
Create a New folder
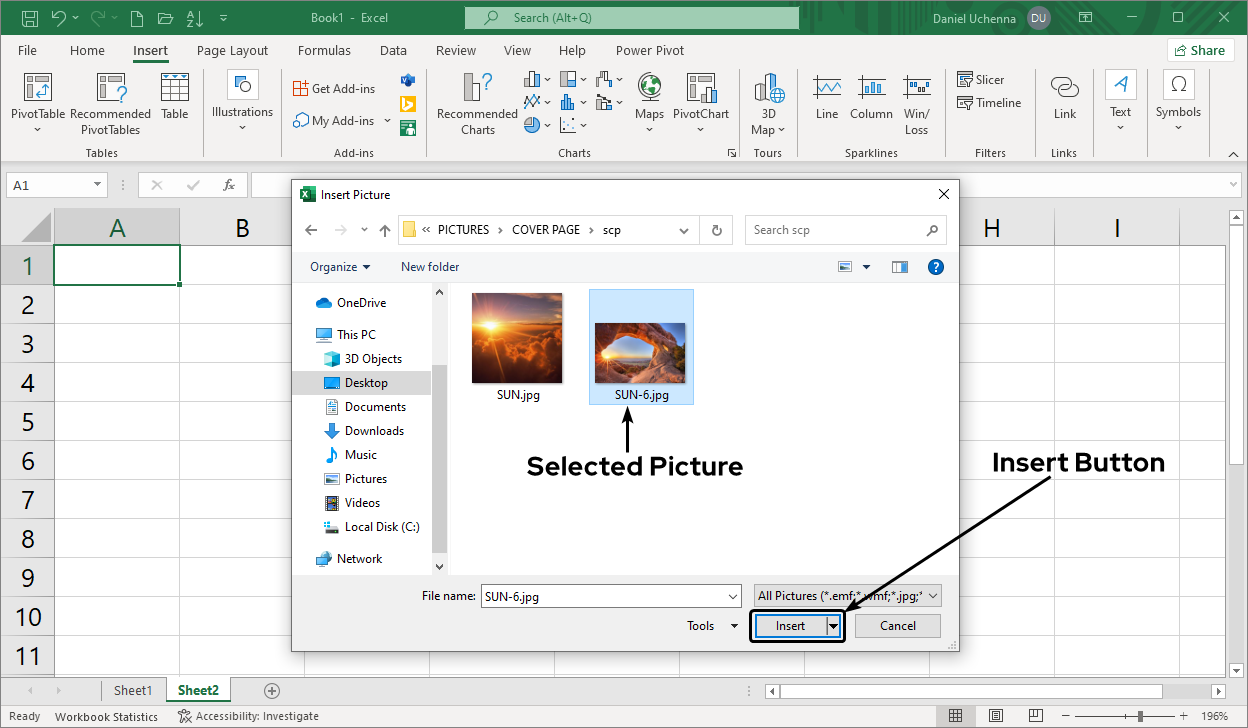click(x=429, y=267)
